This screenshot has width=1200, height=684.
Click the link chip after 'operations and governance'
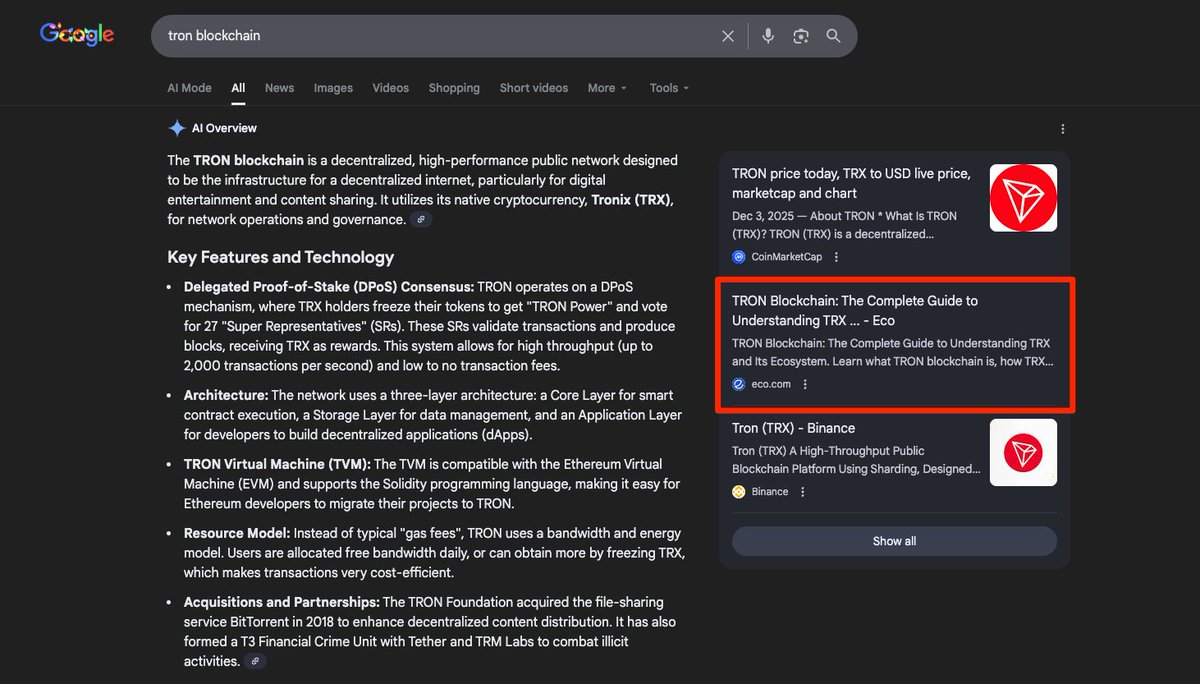422,219
